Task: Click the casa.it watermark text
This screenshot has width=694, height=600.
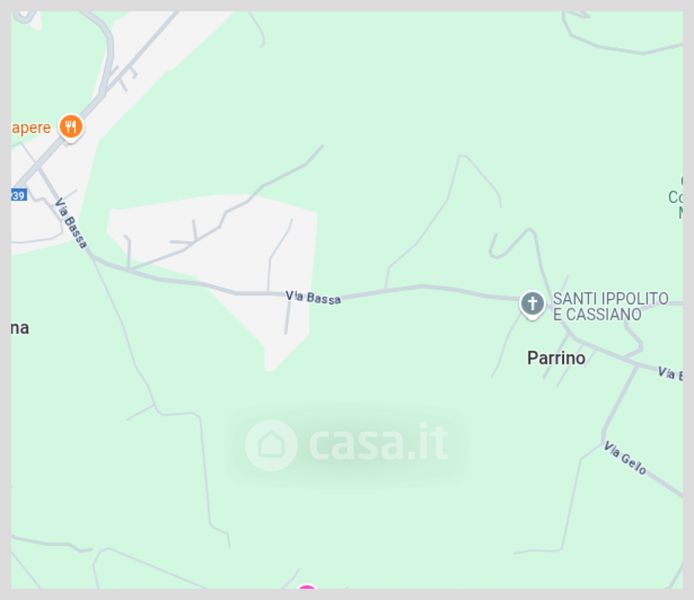Action: click(x=379, y=443)
